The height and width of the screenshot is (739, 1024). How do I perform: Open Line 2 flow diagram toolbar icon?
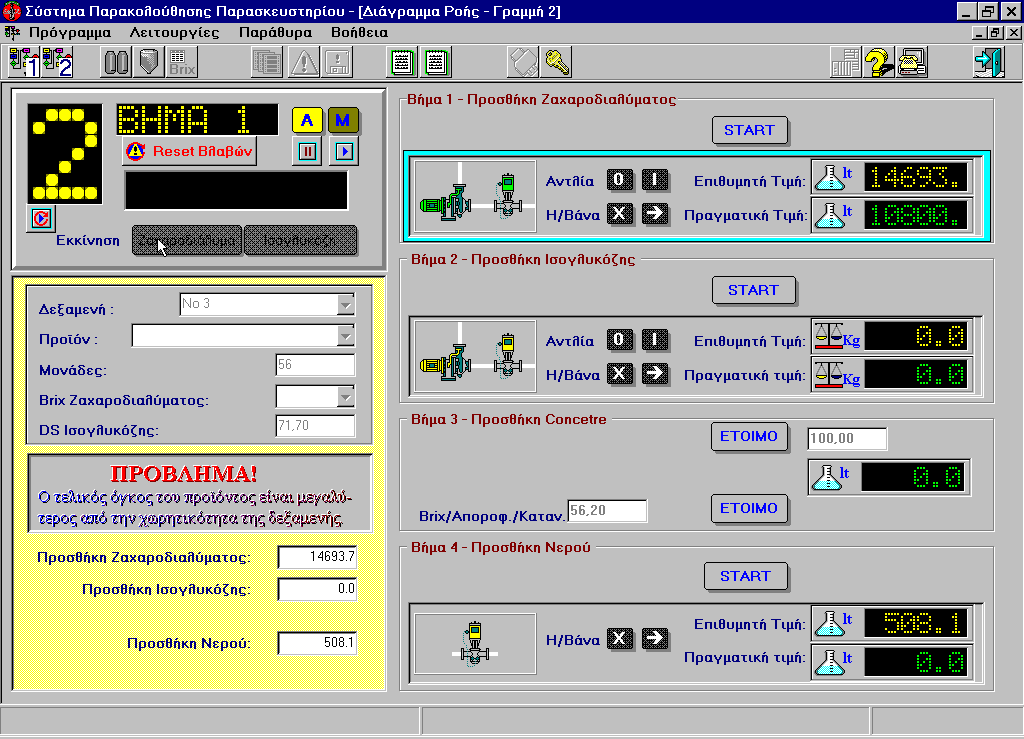(58, 62)
